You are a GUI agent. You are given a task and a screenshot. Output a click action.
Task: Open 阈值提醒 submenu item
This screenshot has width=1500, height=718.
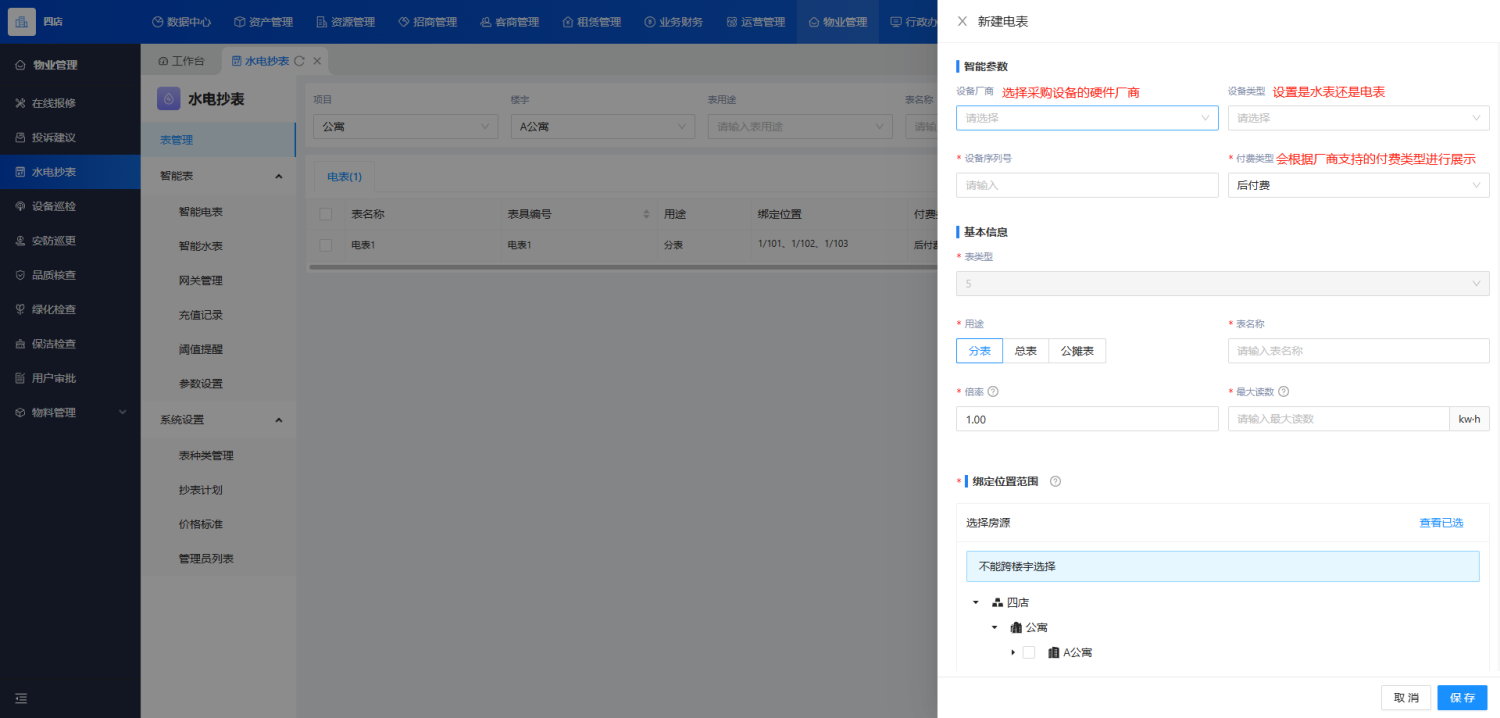201,349
